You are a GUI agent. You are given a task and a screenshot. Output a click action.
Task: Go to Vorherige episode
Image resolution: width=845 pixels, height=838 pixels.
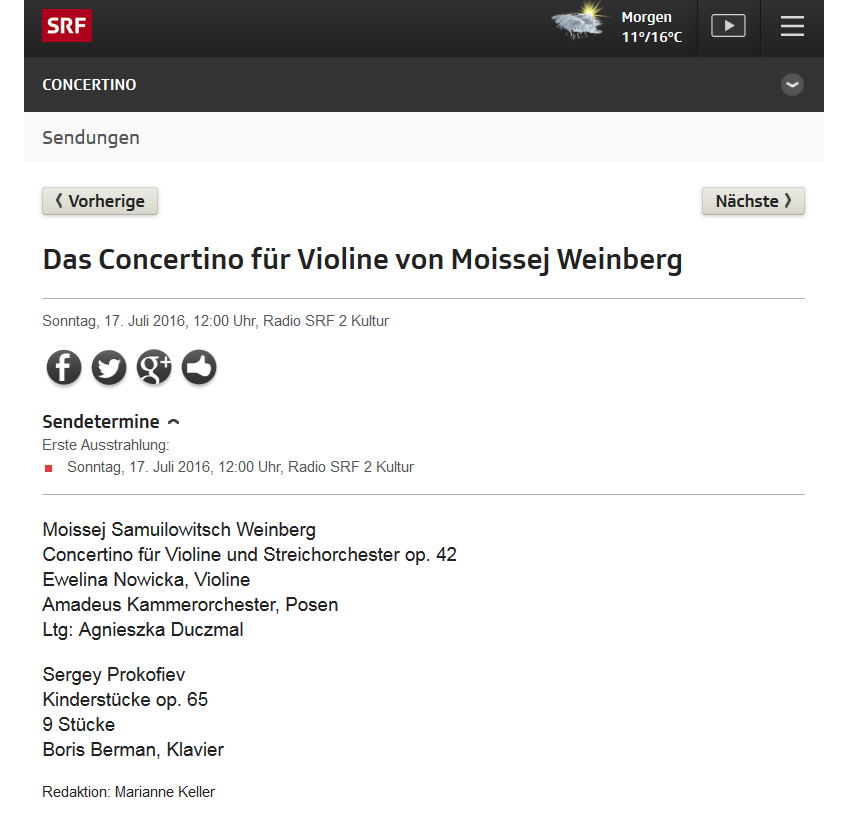pyautogui.click(x=100, y=201)
